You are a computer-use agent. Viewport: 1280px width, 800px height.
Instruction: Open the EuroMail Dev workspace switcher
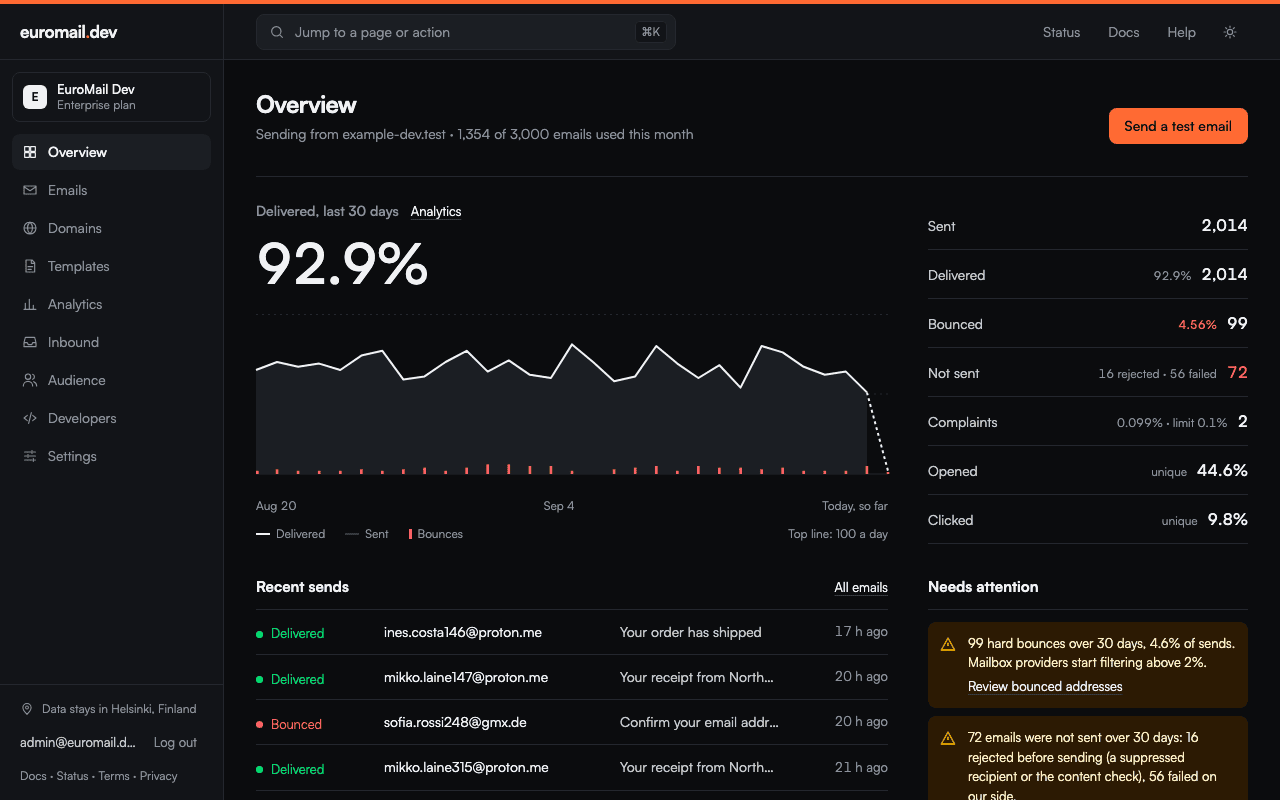(x=111, y=97)
